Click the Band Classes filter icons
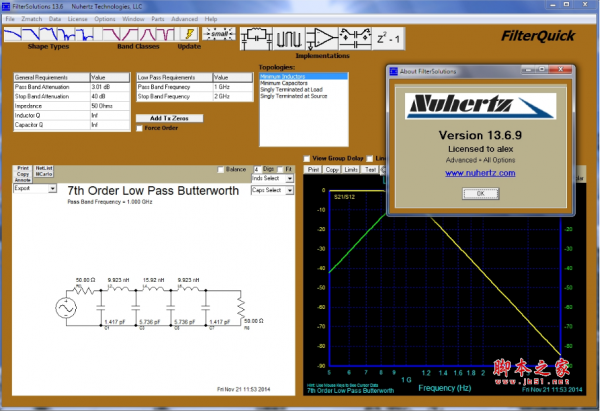600x412 pixels. click(131, 36)
